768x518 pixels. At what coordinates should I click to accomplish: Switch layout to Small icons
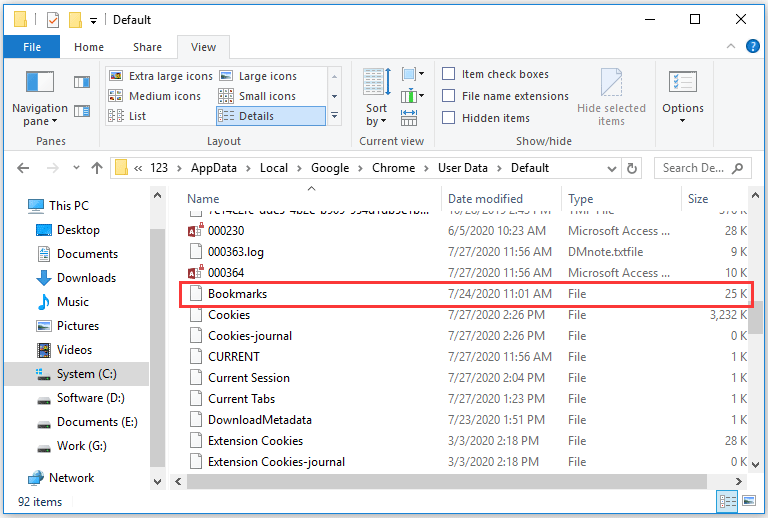(x=257, y=96)
